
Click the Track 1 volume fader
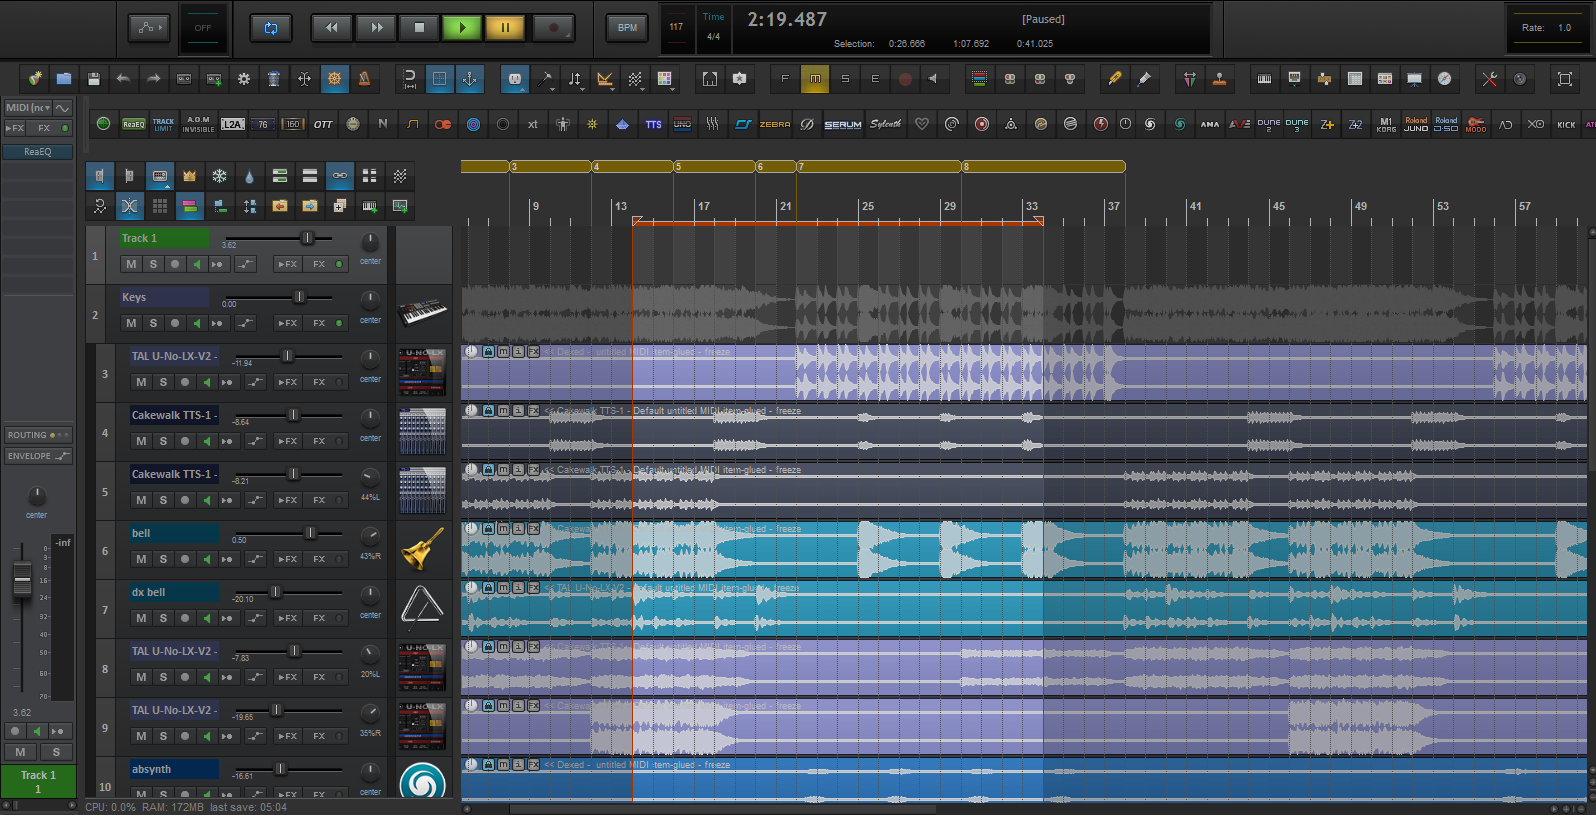(308, 238)
